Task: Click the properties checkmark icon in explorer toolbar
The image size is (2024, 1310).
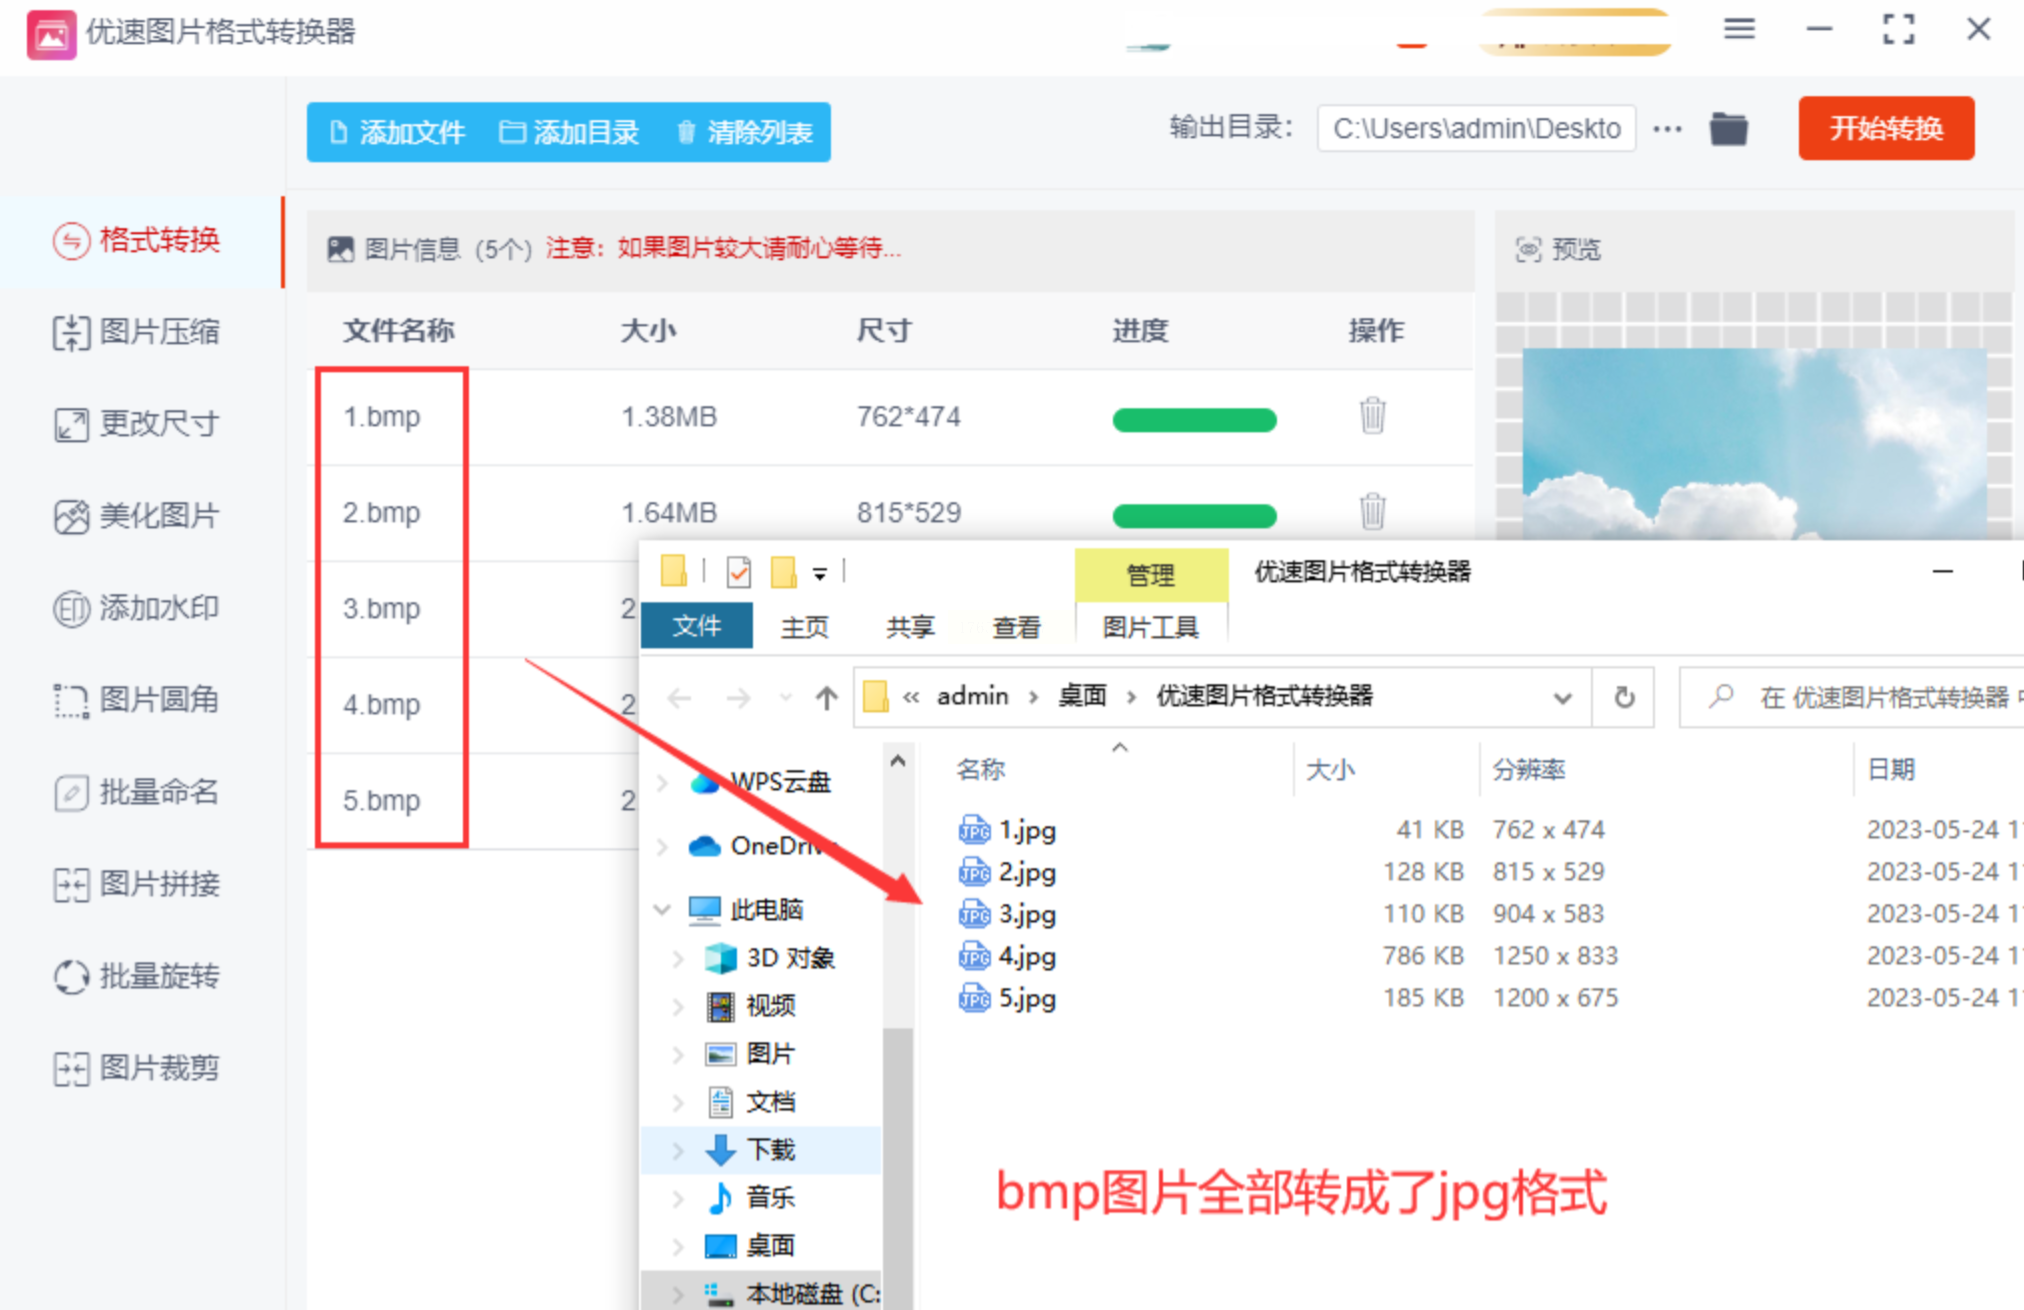Action: (739, 572)
